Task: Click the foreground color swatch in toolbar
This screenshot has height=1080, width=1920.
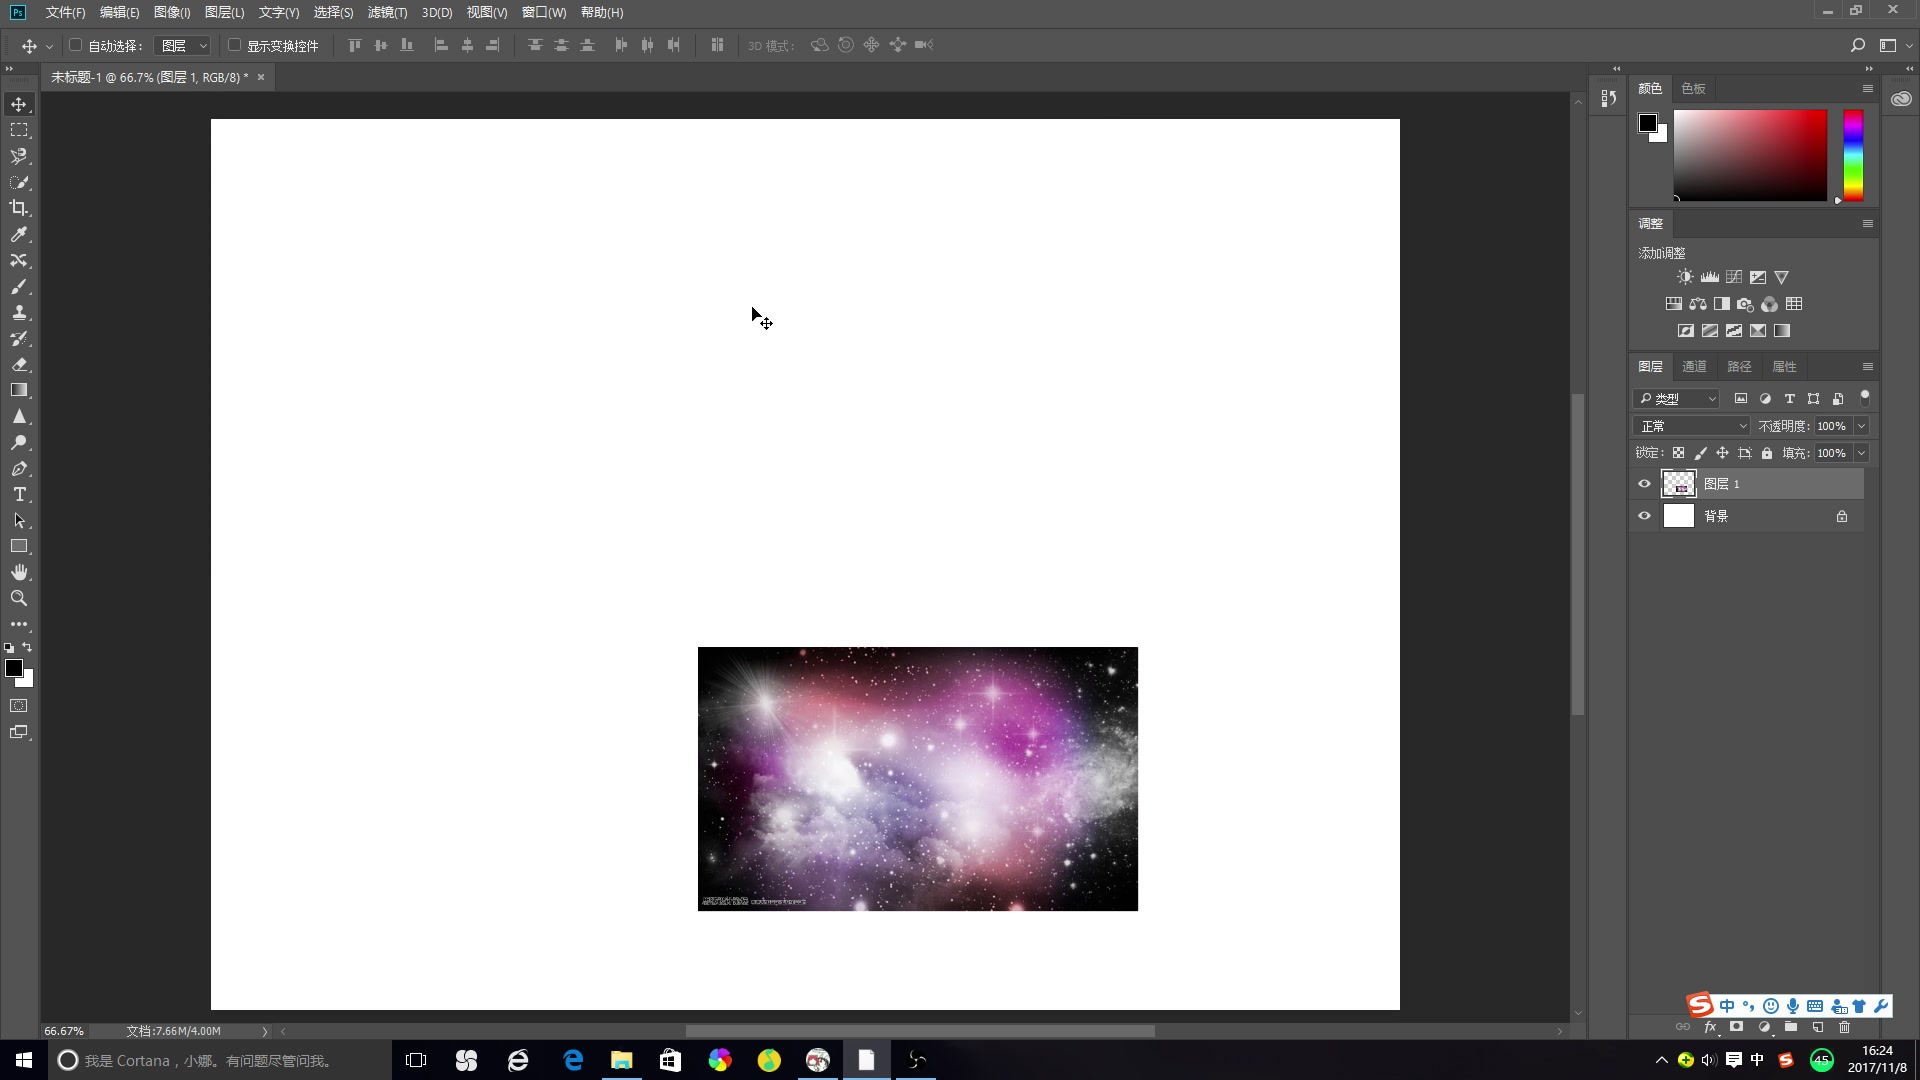Action: pos(13,668)
